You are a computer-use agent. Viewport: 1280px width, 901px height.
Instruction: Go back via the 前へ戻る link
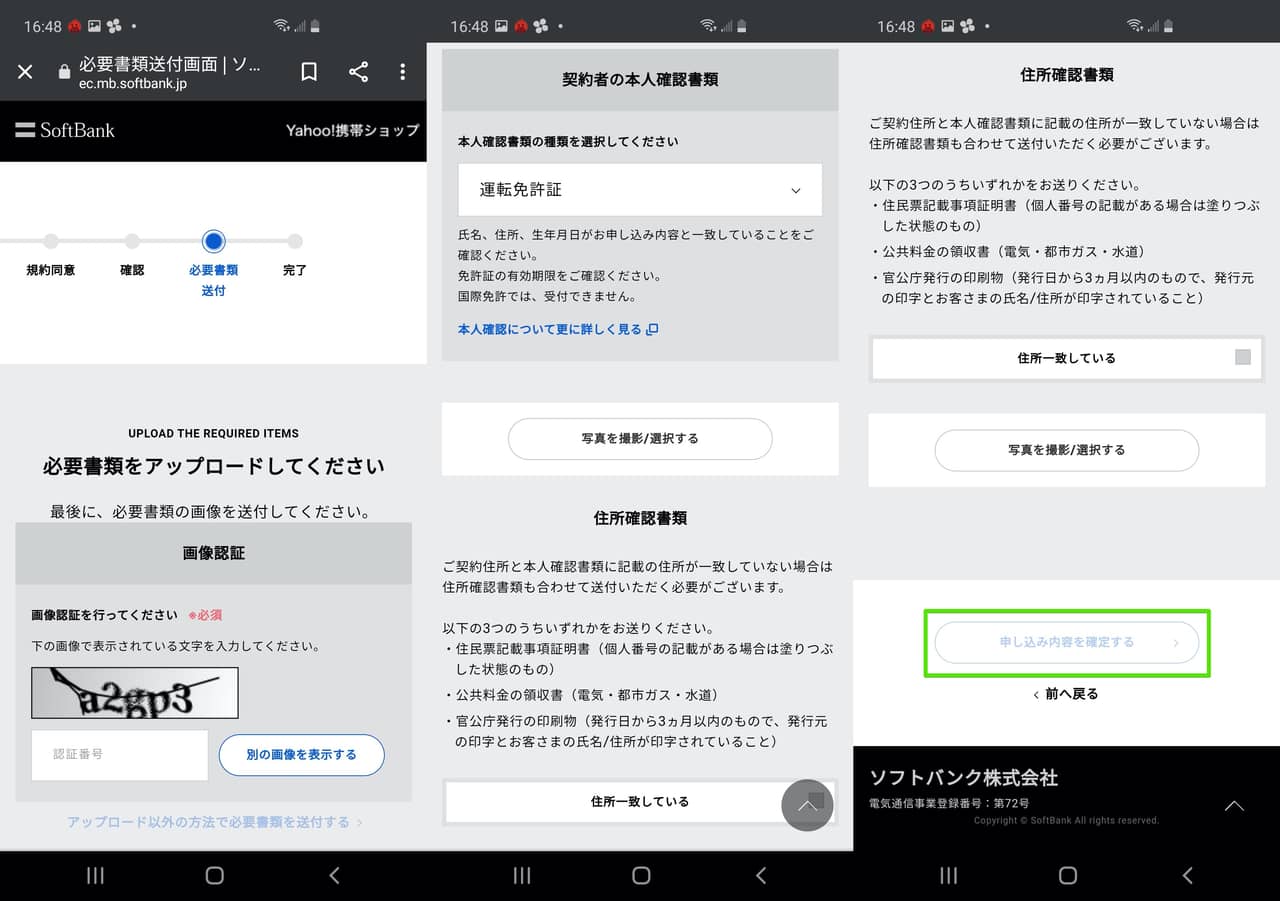click(x=1066, y=694)
